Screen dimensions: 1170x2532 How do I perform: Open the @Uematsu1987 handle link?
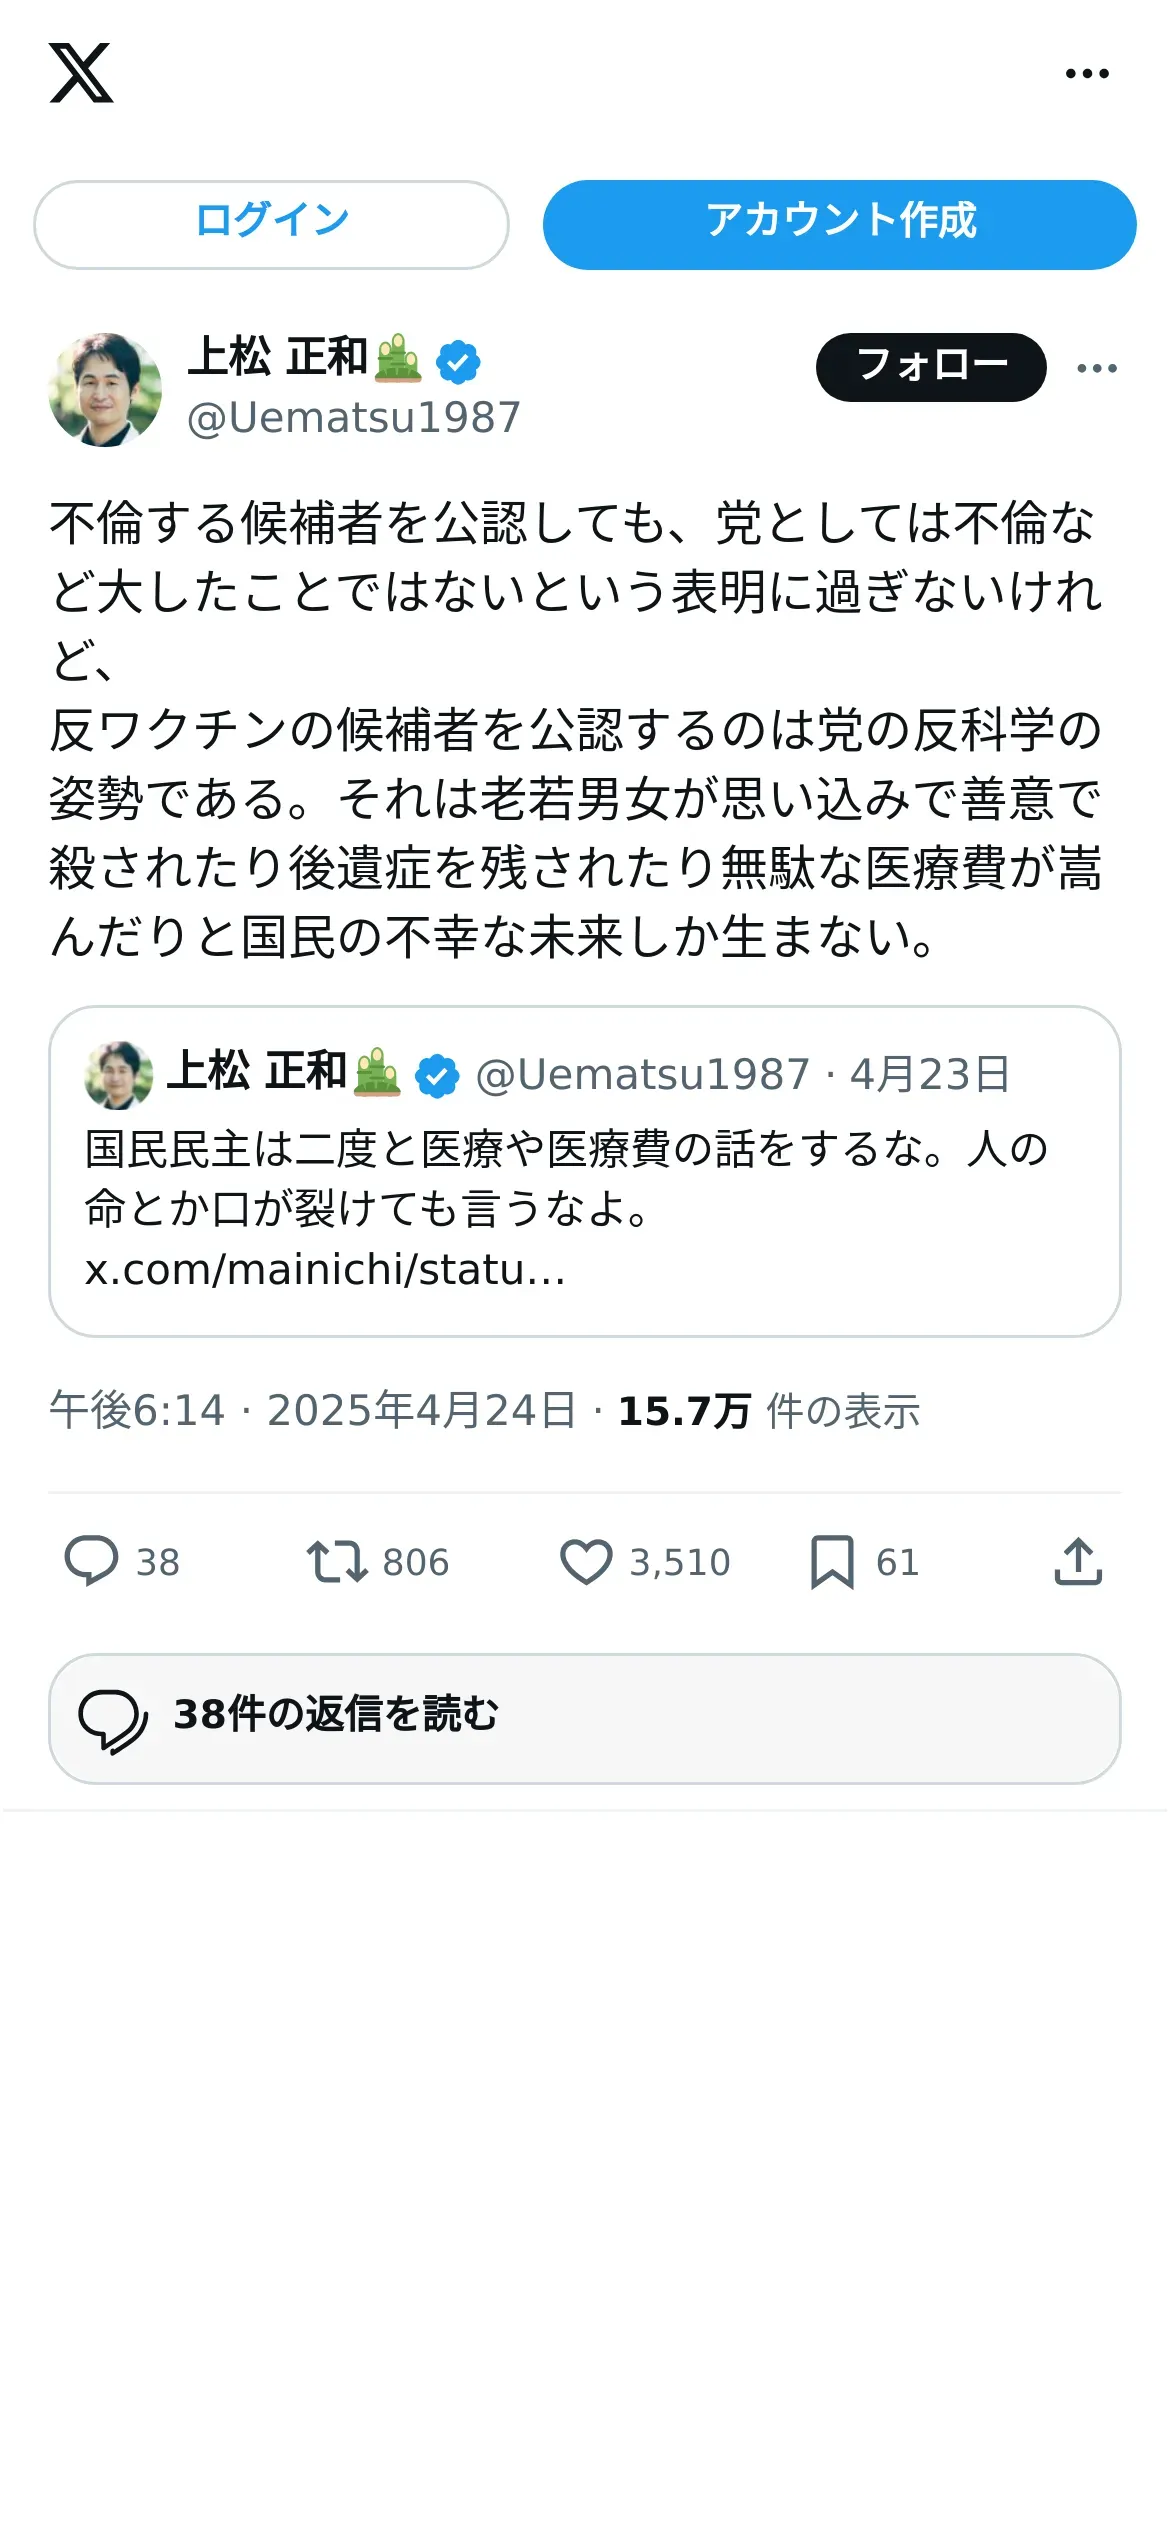[x=354, y=418]
